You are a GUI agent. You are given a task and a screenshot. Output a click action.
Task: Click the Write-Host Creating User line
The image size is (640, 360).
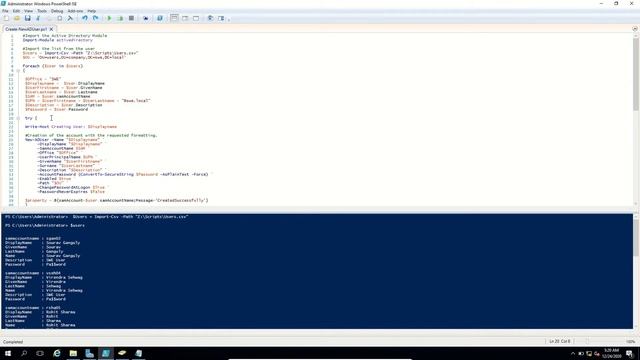71,127
